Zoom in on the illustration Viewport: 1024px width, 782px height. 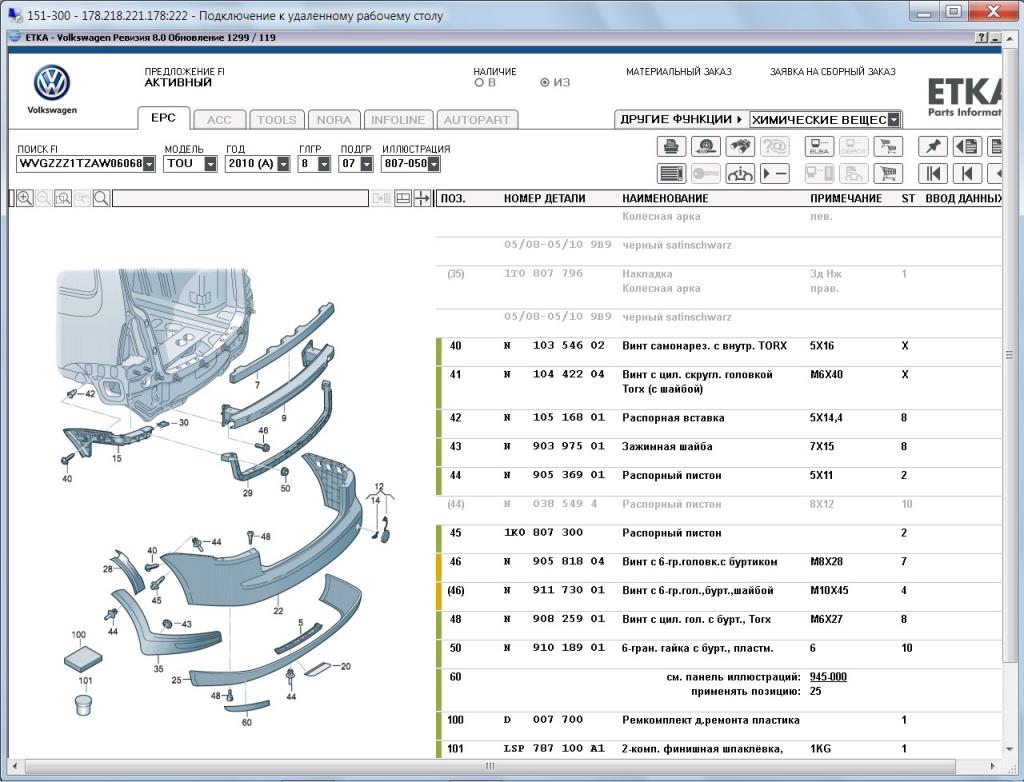tap(25, 198)
